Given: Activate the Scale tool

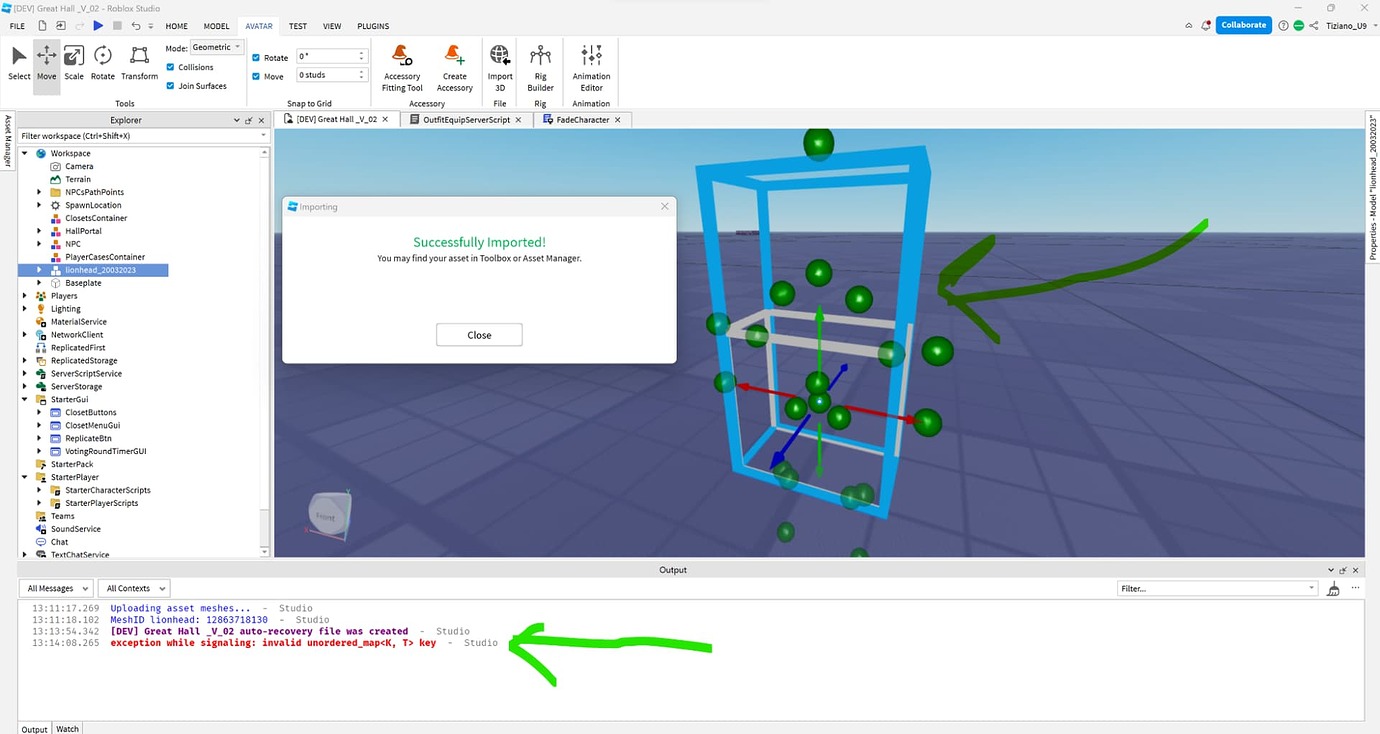Looking at the screenshot, I should [73, 62].
